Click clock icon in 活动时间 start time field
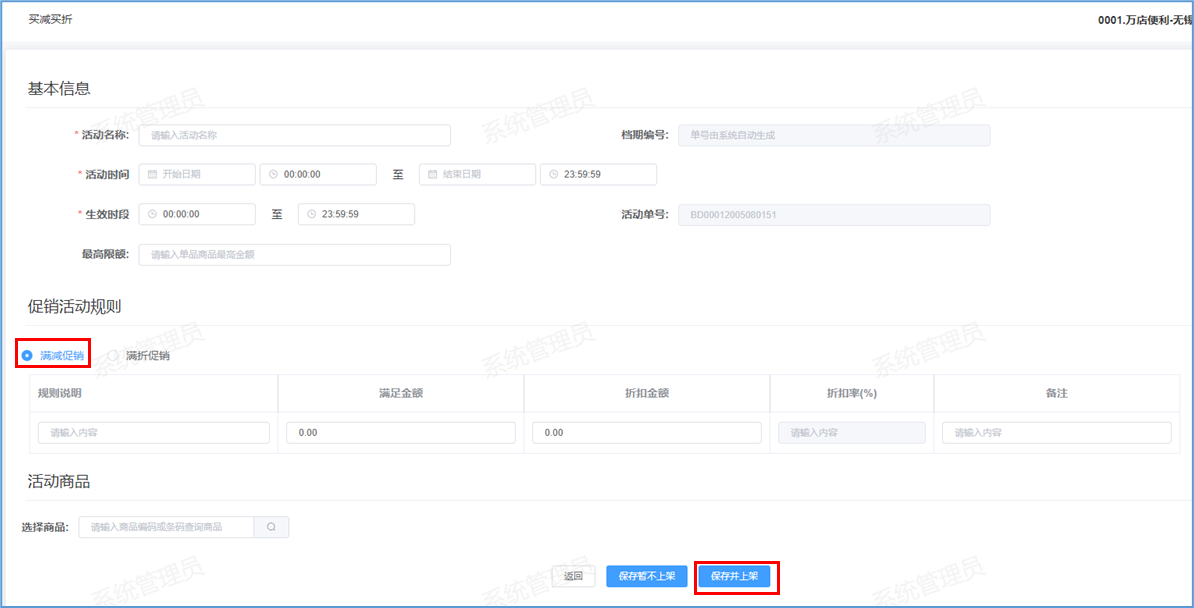 [273, 174]
